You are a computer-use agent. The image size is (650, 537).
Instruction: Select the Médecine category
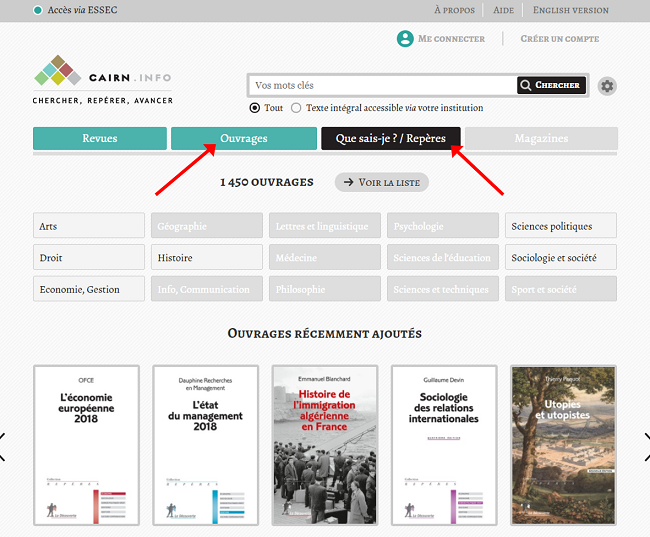coord(325,257)
